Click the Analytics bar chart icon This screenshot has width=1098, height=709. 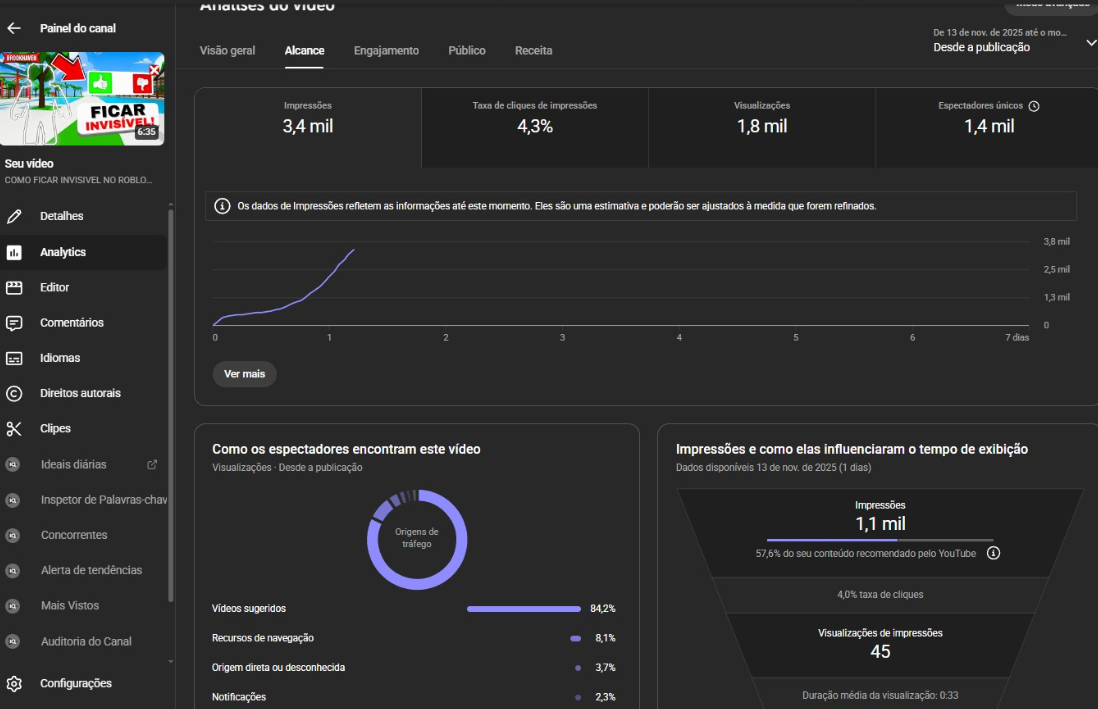pos(14,252)
